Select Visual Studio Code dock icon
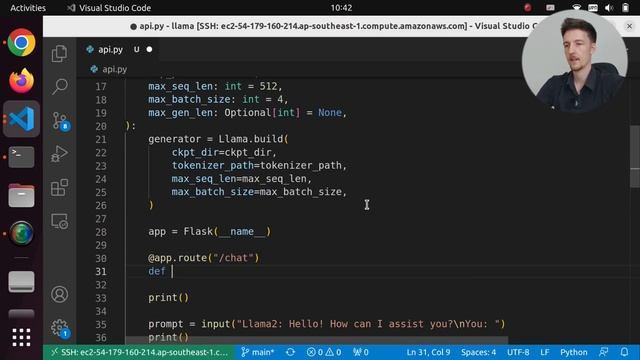The width and height of the screenshot is (640, 360). pos(21,119)
